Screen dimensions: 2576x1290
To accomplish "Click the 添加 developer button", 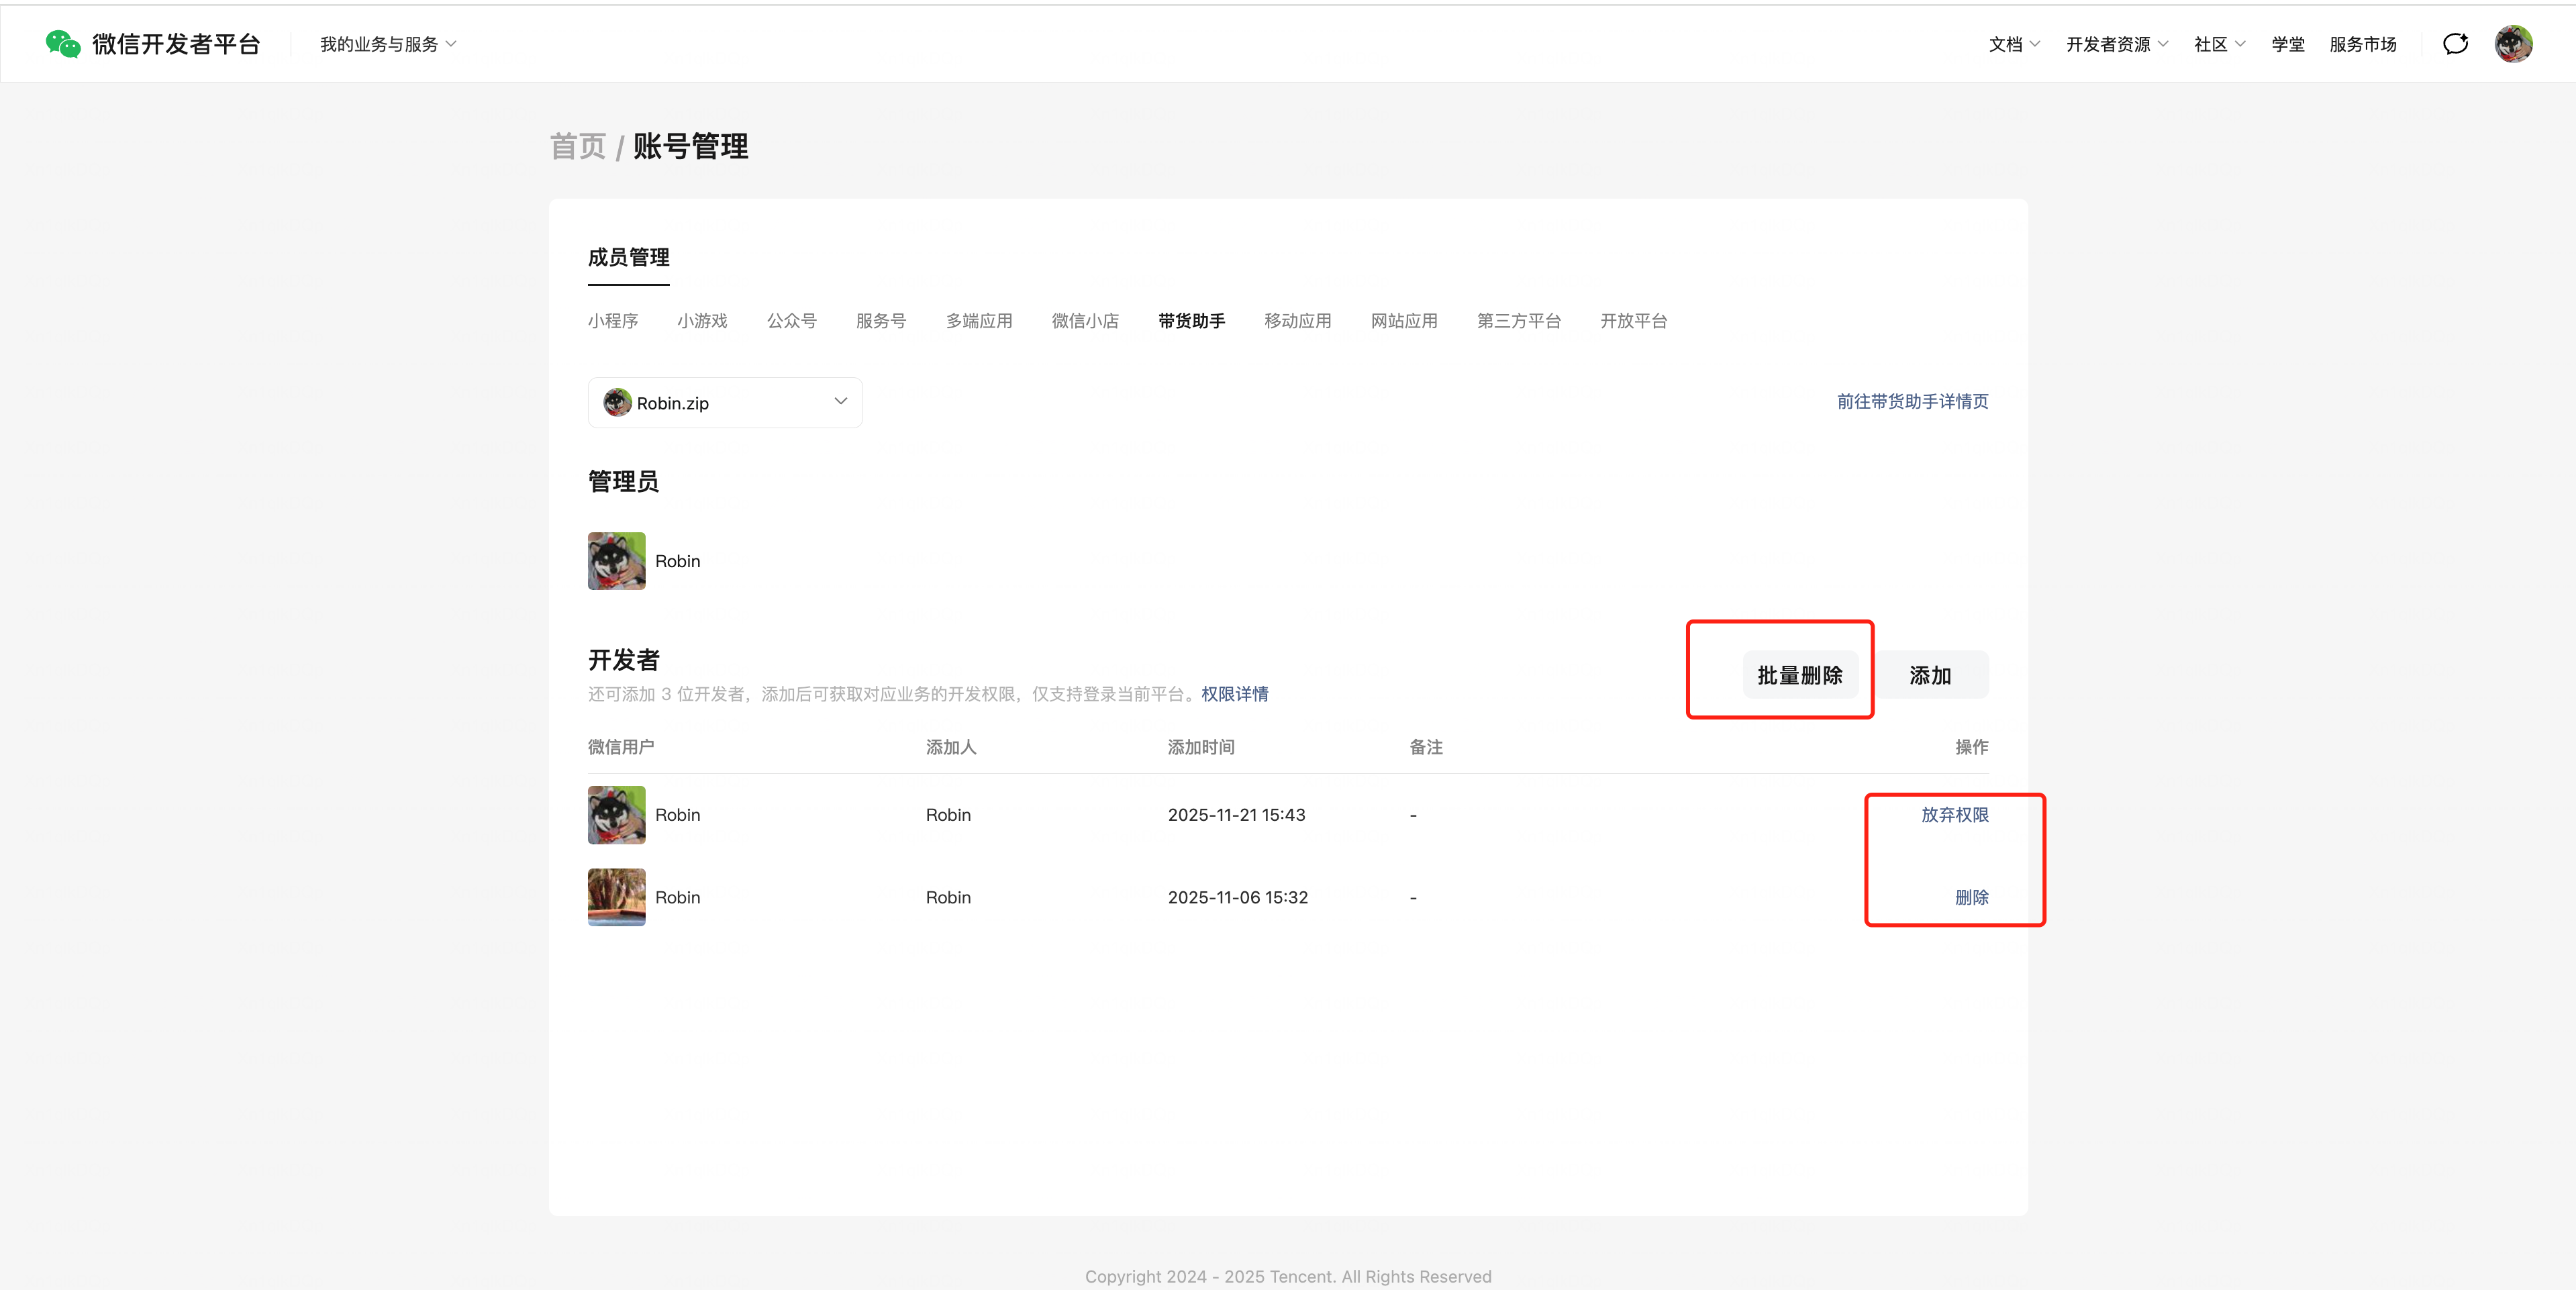I will pyautogui.click(x=1930, y=675).
